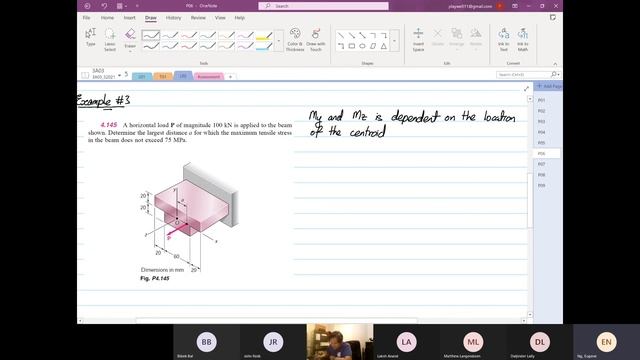640x360 pixels.
Task: Open page P03 in the page list
Action: point(542,122)
